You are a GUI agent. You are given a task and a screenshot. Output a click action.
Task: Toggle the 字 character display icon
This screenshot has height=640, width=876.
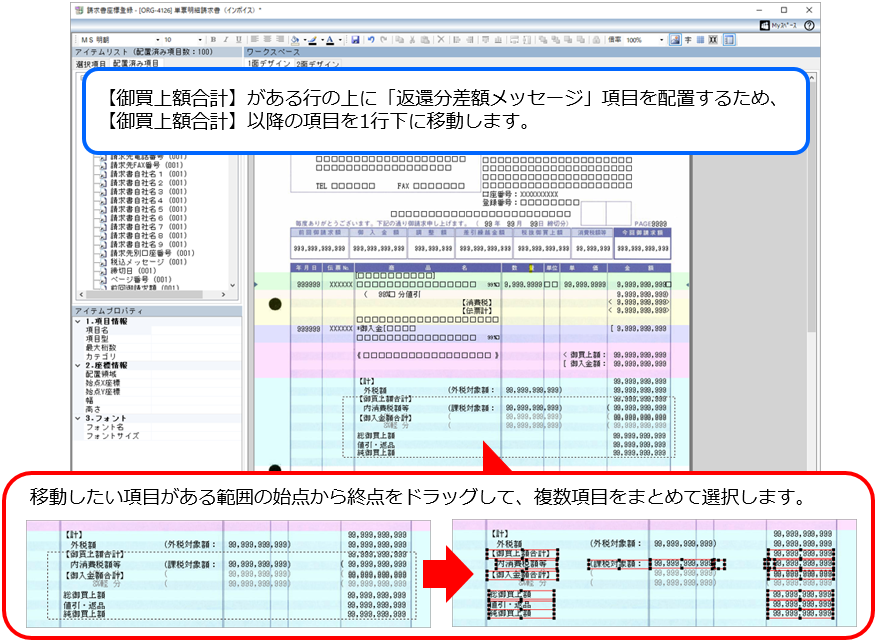pyautogui.click(x=688, y=40)
